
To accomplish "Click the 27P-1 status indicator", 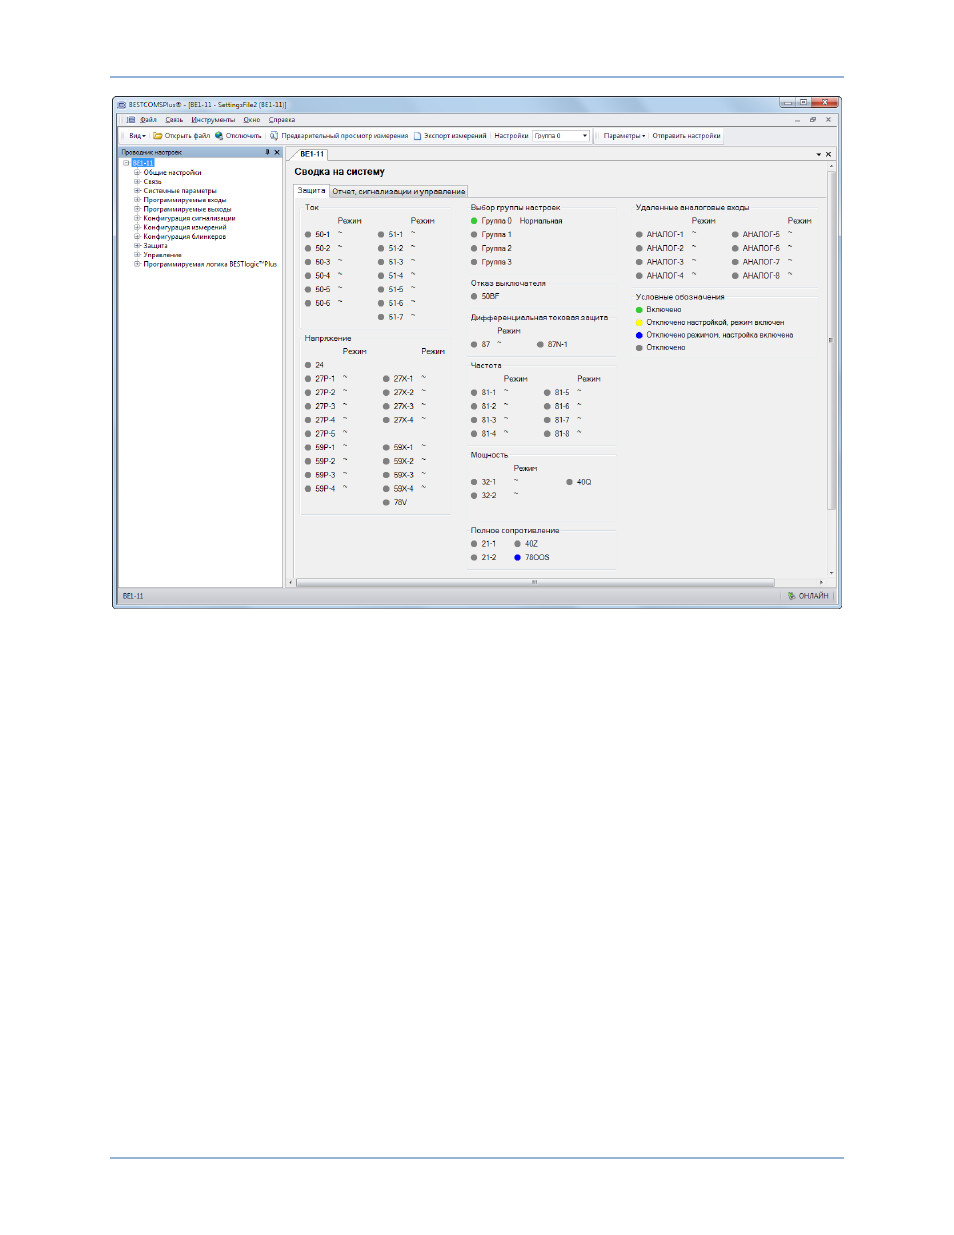I will (x=308, y=379).
